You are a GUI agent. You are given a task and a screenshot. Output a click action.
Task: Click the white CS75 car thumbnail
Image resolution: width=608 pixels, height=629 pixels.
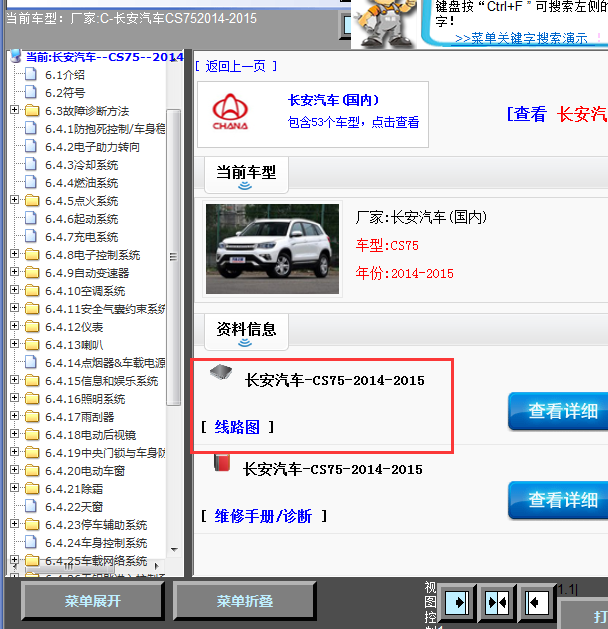pyautogui.click(x=272, y=249)
